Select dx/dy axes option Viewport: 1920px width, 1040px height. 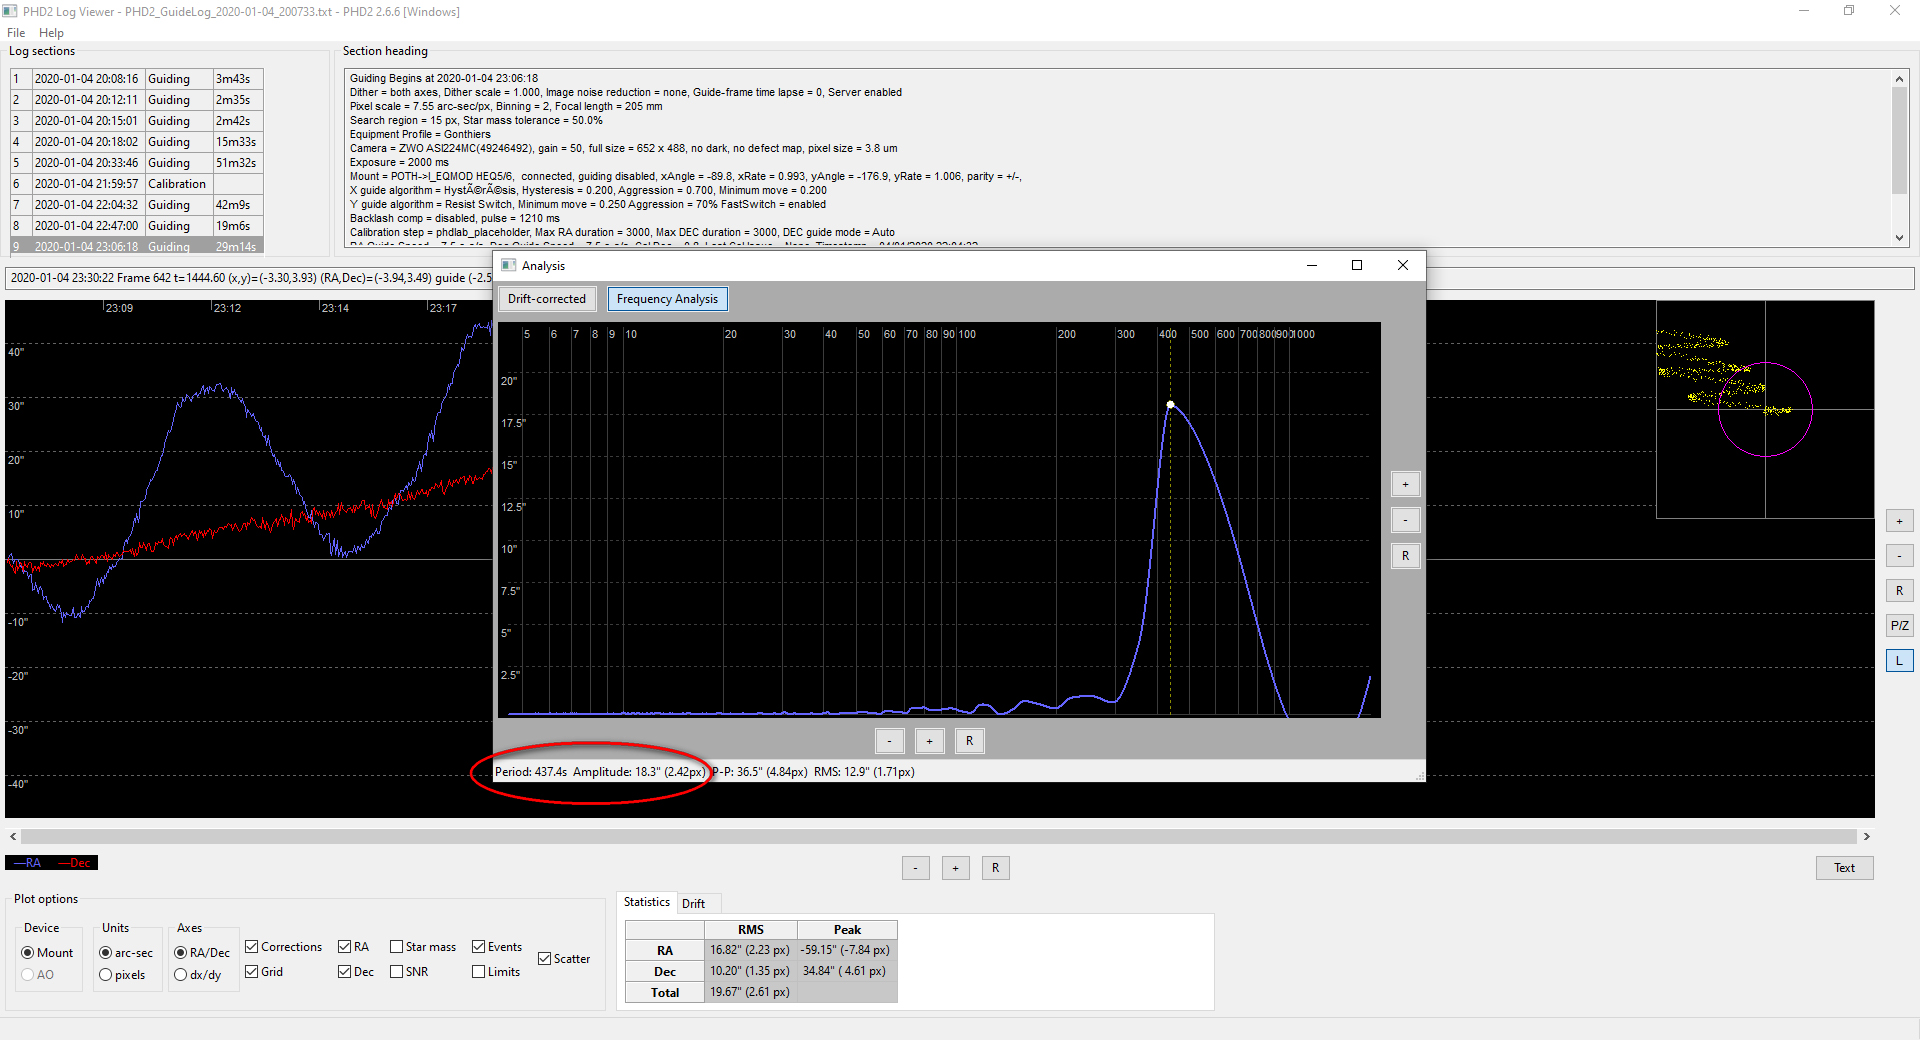pos(198,975)
